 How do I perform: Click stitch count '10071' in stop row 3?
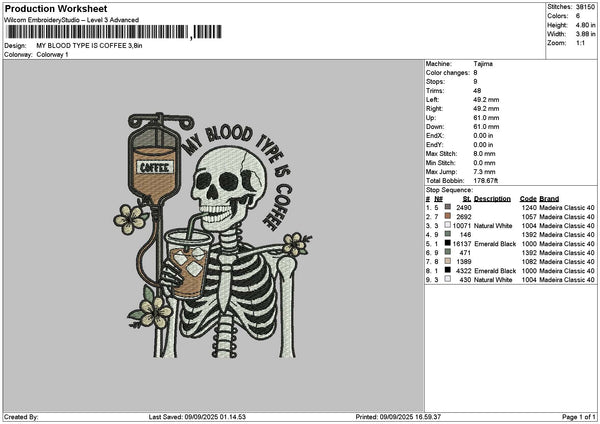462,226
